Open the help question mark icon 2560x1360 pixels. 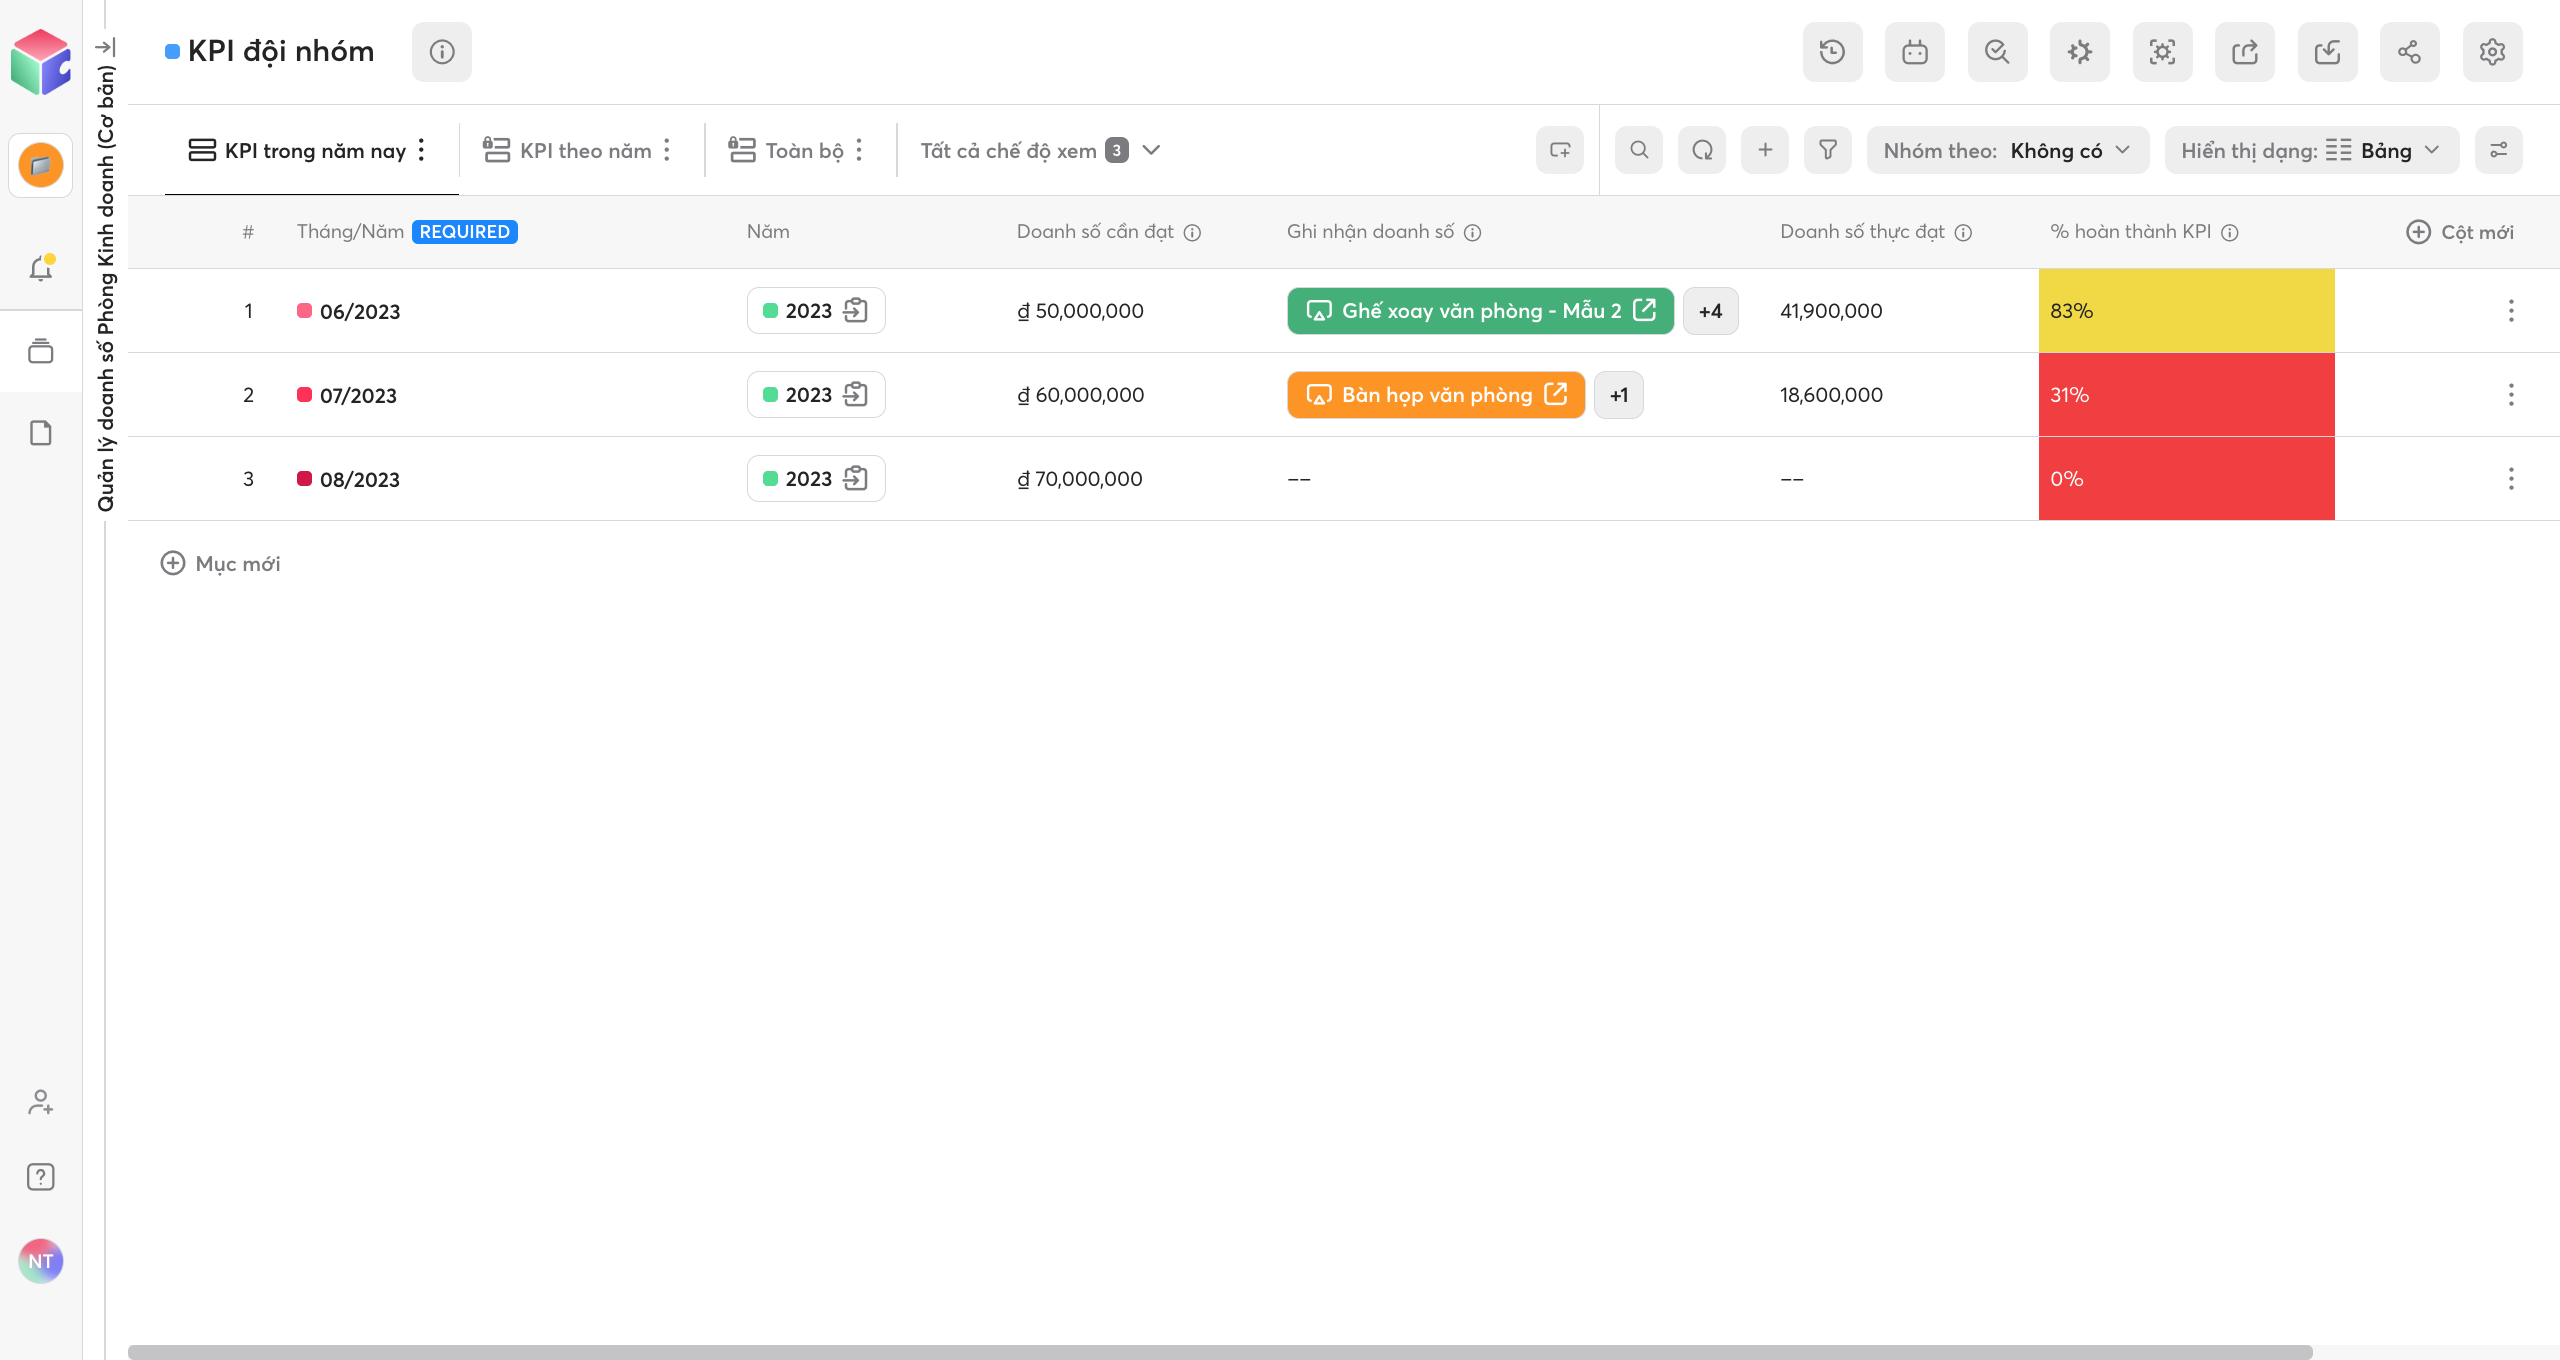pos(41,1177)
